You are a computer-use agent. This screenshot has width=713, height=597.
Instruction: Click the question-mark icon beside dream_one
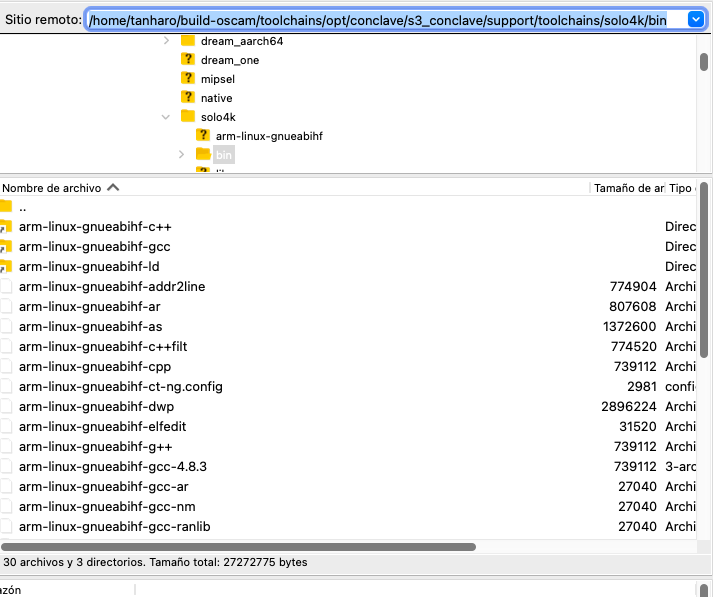(187, 60)
